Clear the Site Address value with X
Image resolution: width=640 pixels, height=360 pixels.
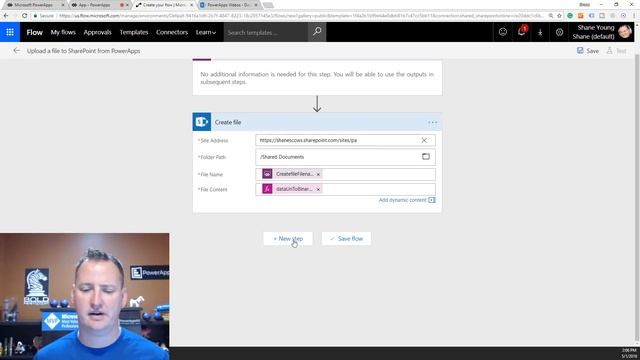click(x=424, y=140)
